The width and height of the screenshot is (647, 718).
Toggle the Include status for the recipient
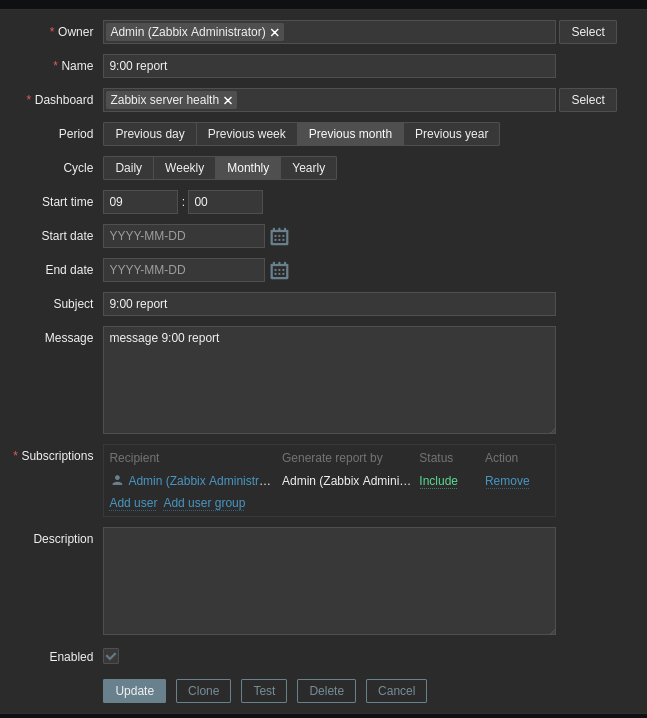[x=438, y=481]
